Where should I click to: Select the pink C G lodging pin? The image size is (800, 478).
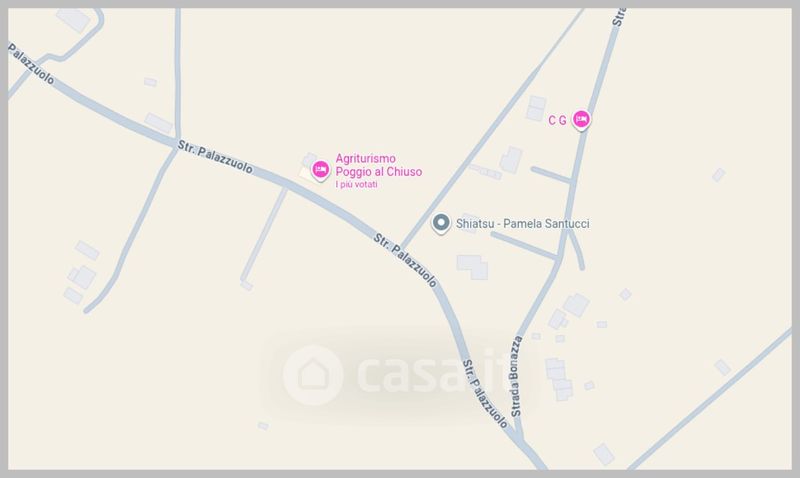coord(581,120)
